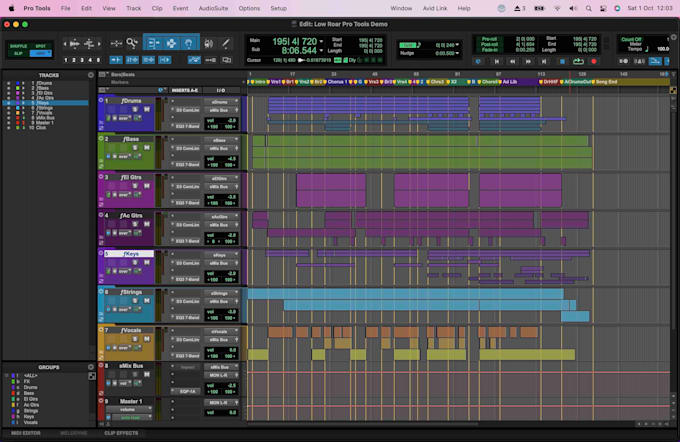Viewport: 680px width, 442px height.
Task: Select the Pencil tool
Action: coord(226,43)
